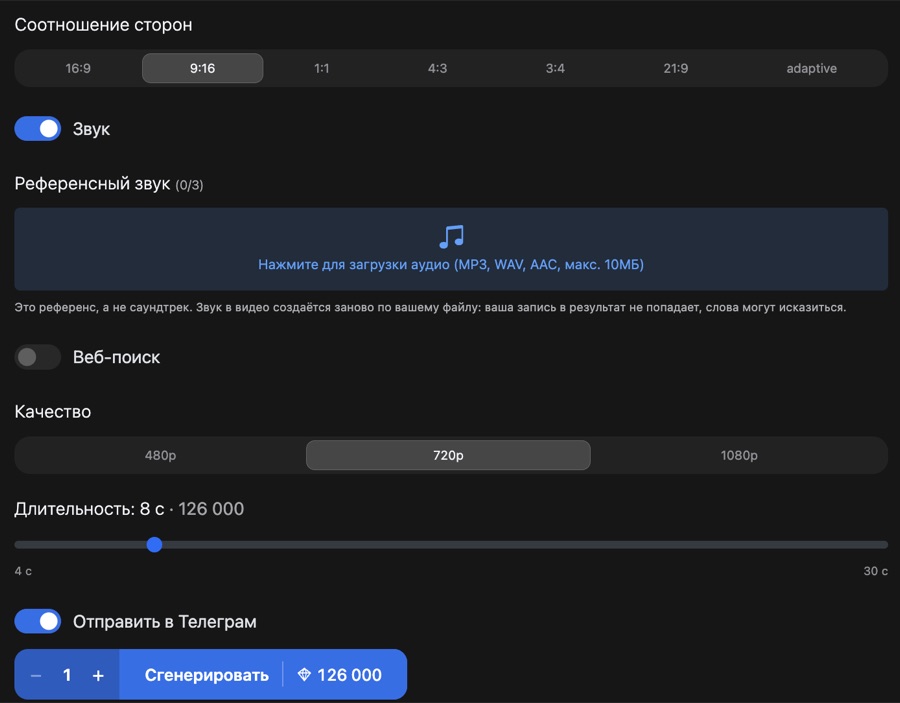Choose the adaptive aspect ratio option

tap(812, 68)
